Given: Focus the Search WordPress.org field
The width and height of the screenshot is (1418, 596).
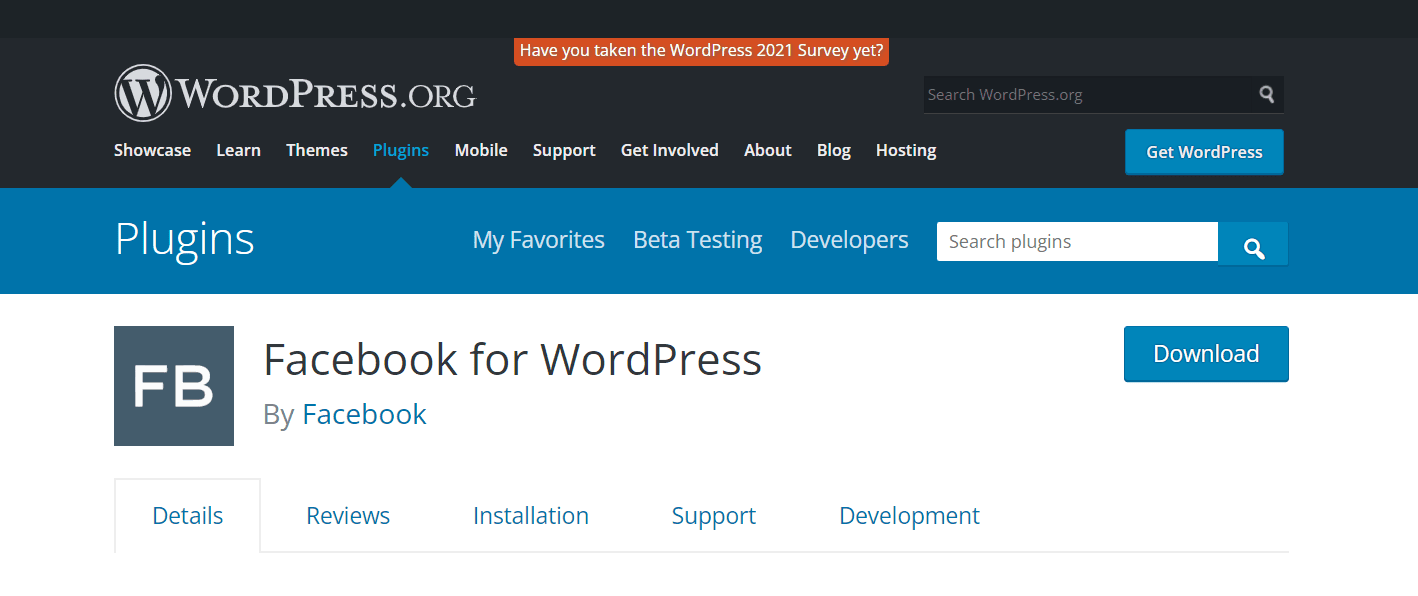Looking at the screenshot, I should click(x=1088, y=94).
